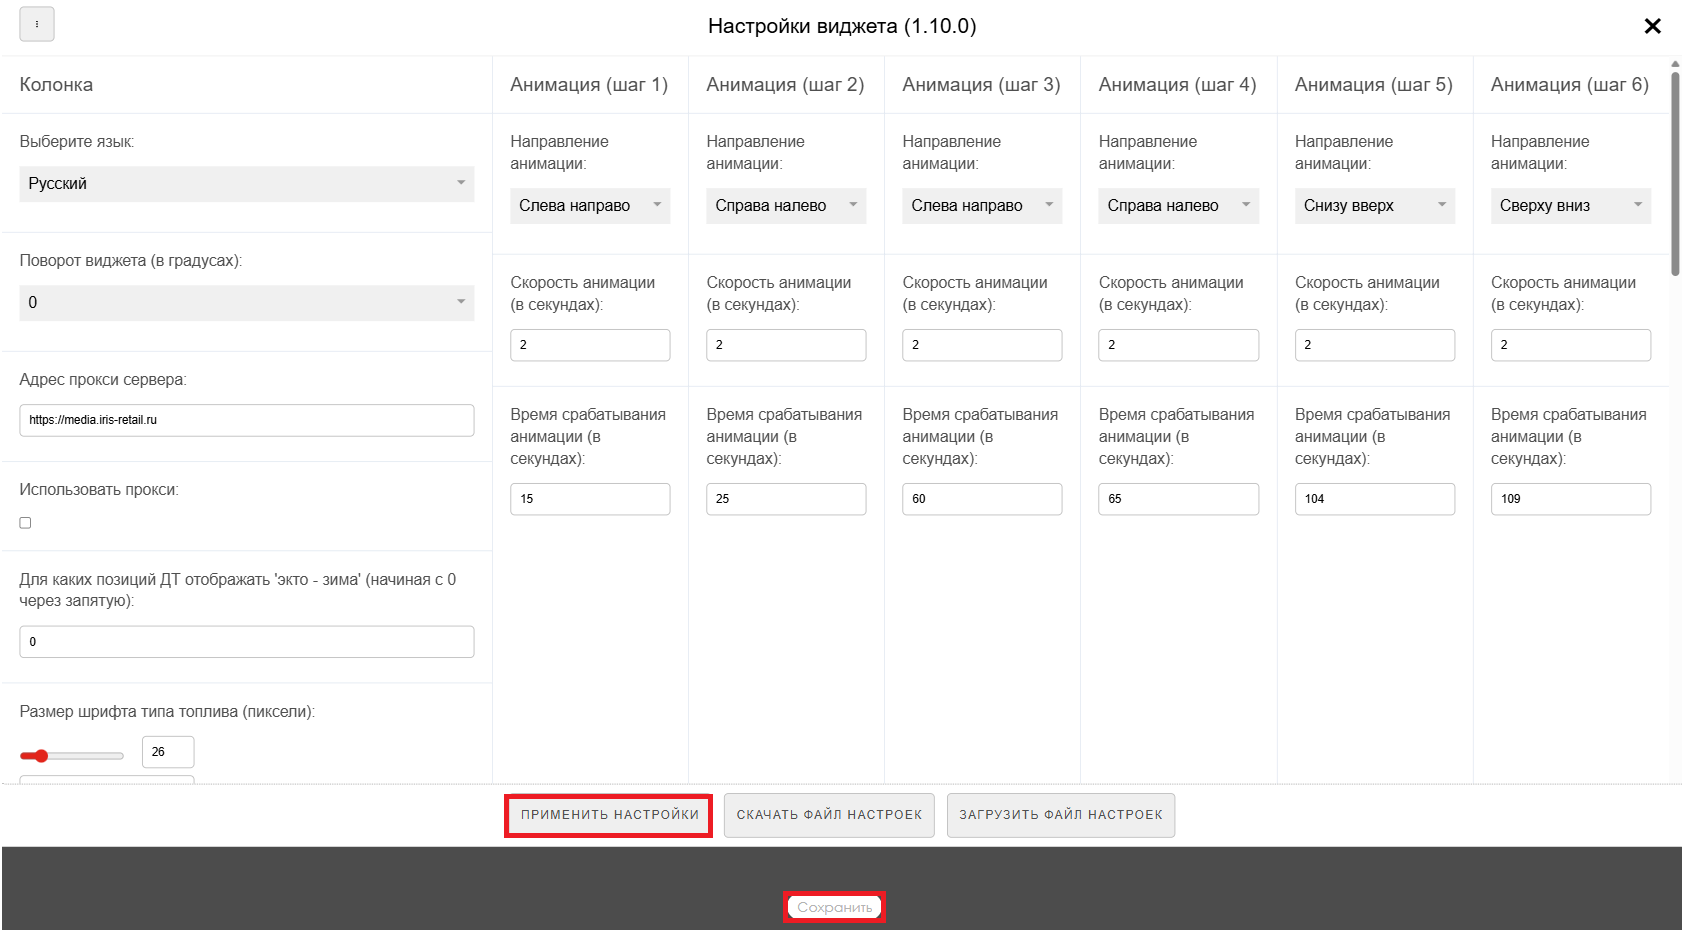Click step 1 animation speed field

pyautogui.click(x=589, y=345)
